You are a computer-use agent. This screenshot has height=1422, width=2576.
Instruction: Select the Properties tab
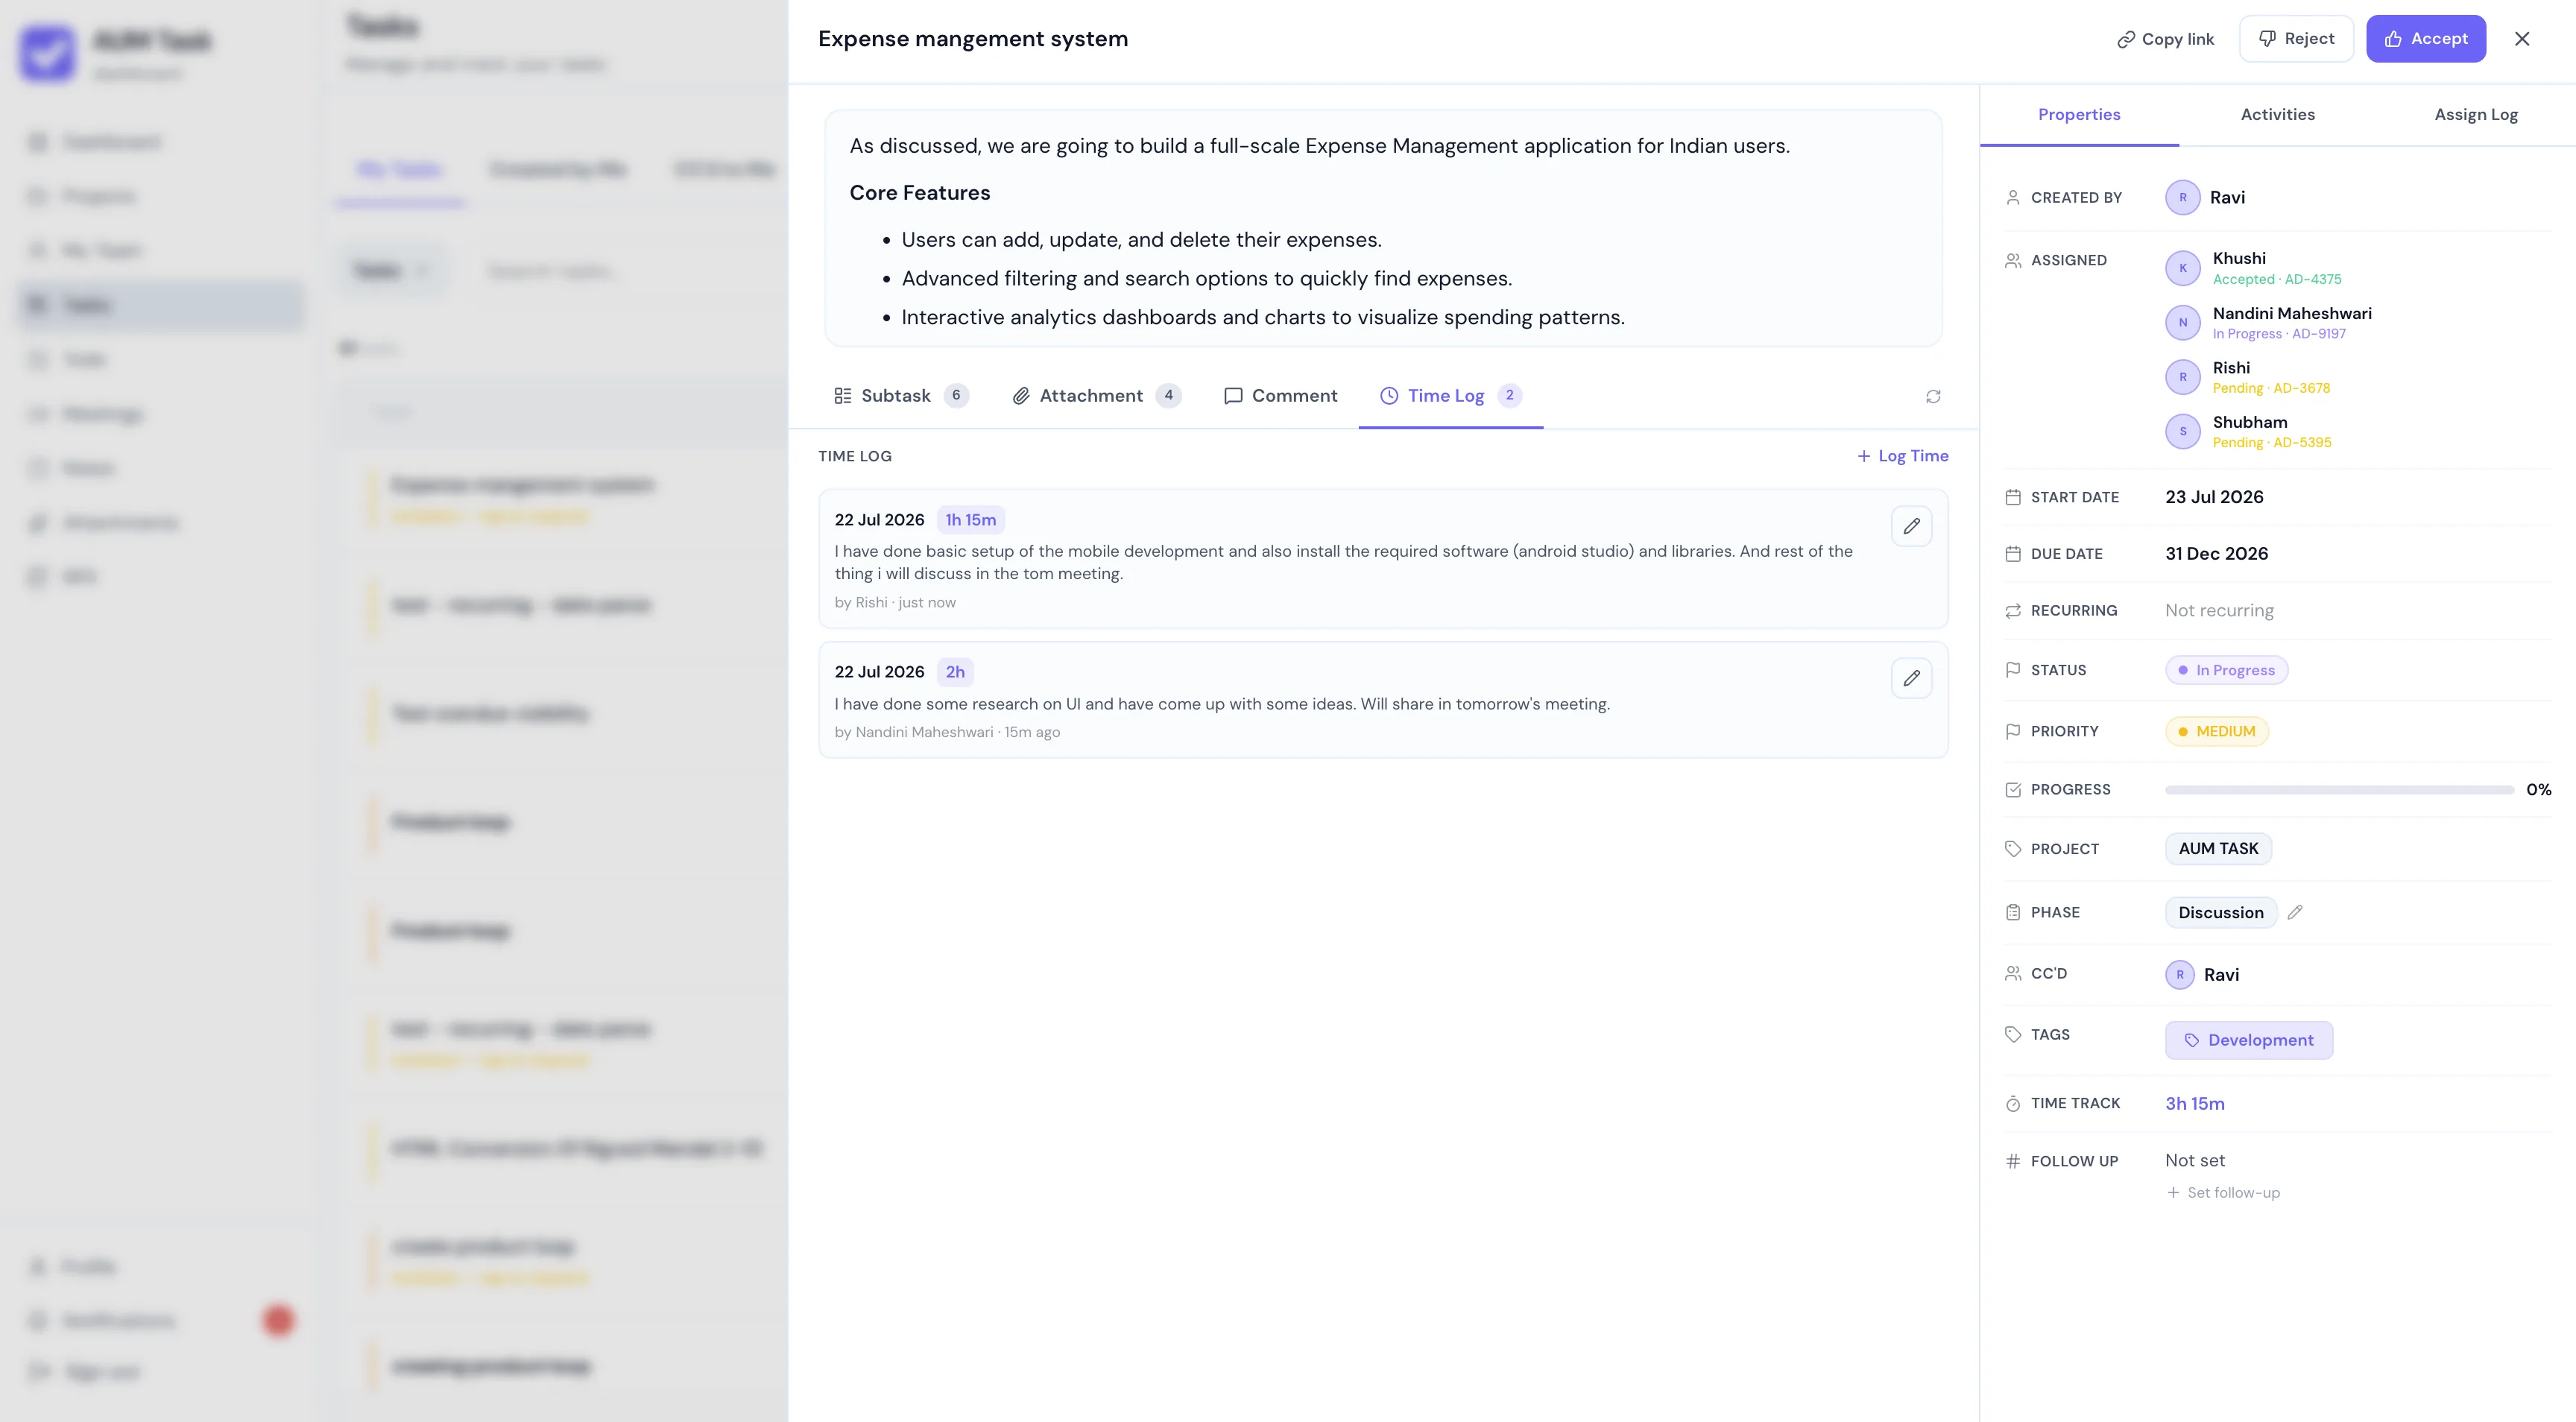coord(2079,114)
